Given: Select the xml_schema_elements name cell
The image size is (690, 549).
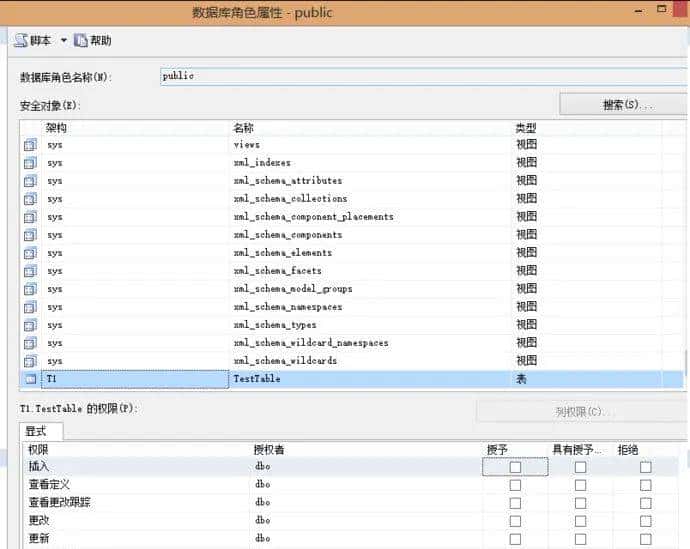Looking at the screenshot, I should 283,253.
